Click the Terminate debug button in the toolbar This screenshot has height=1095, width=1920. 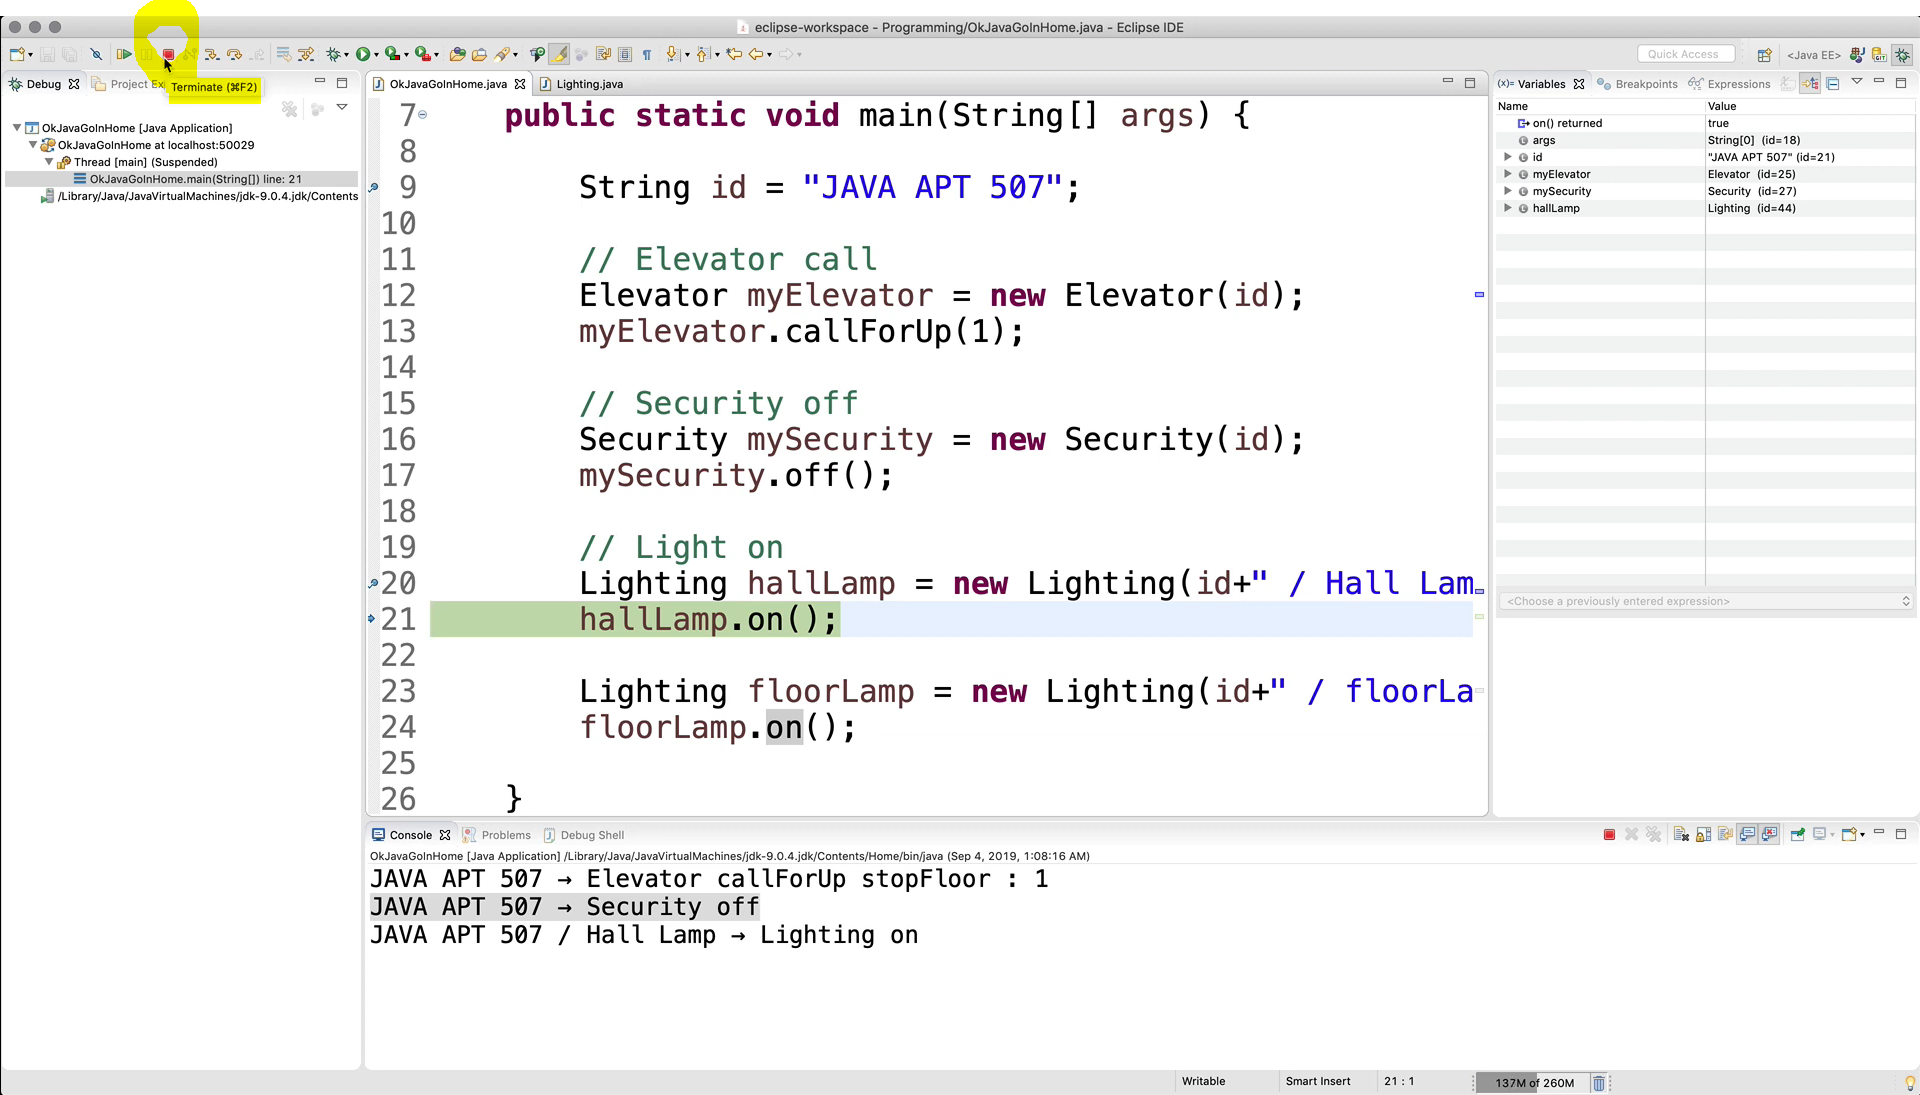(168, 55)
